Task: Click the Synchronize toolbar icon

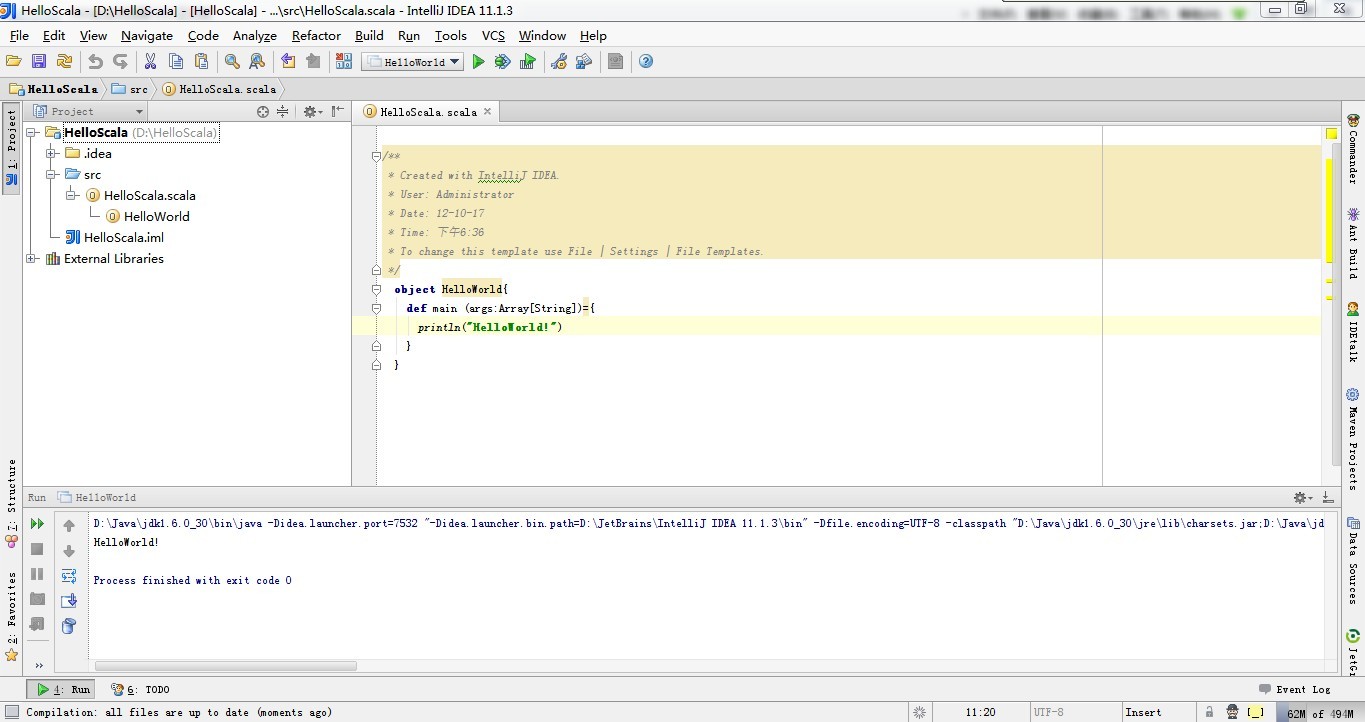Action: point(64,62)
